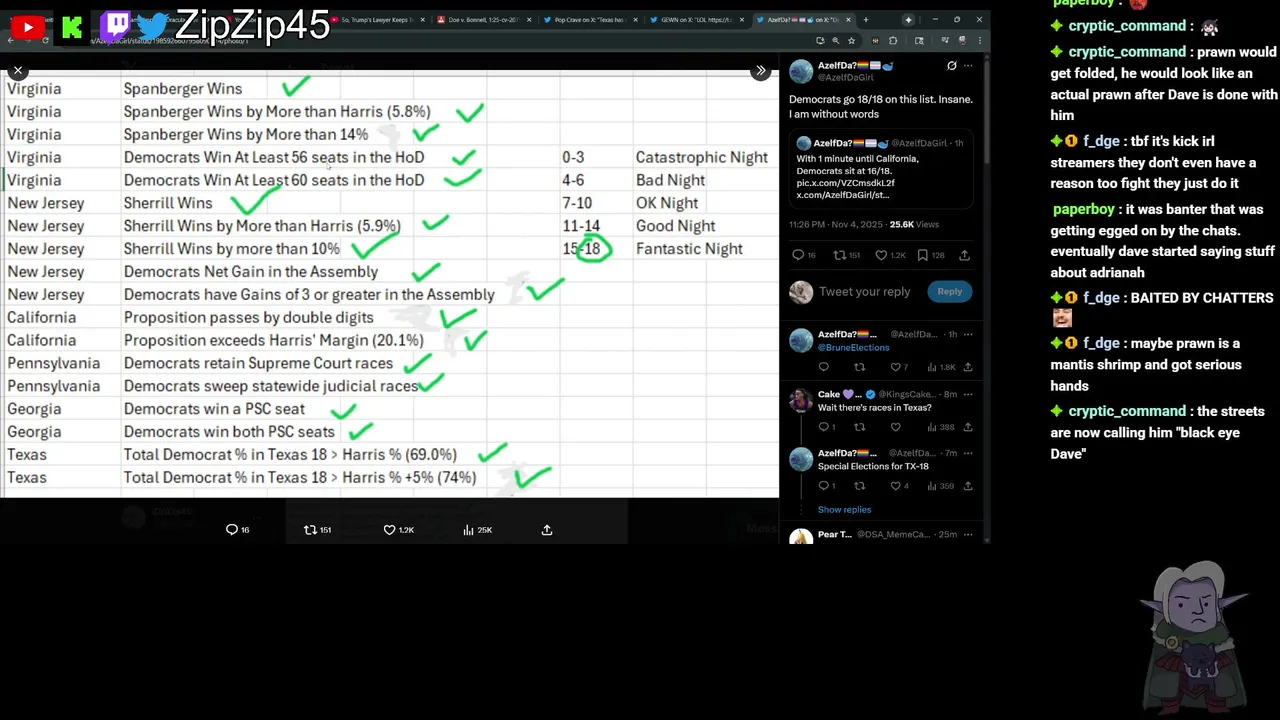View analytics under the photo (25K)
This screenshot has height=720, width=1280.
click(478, 530)
